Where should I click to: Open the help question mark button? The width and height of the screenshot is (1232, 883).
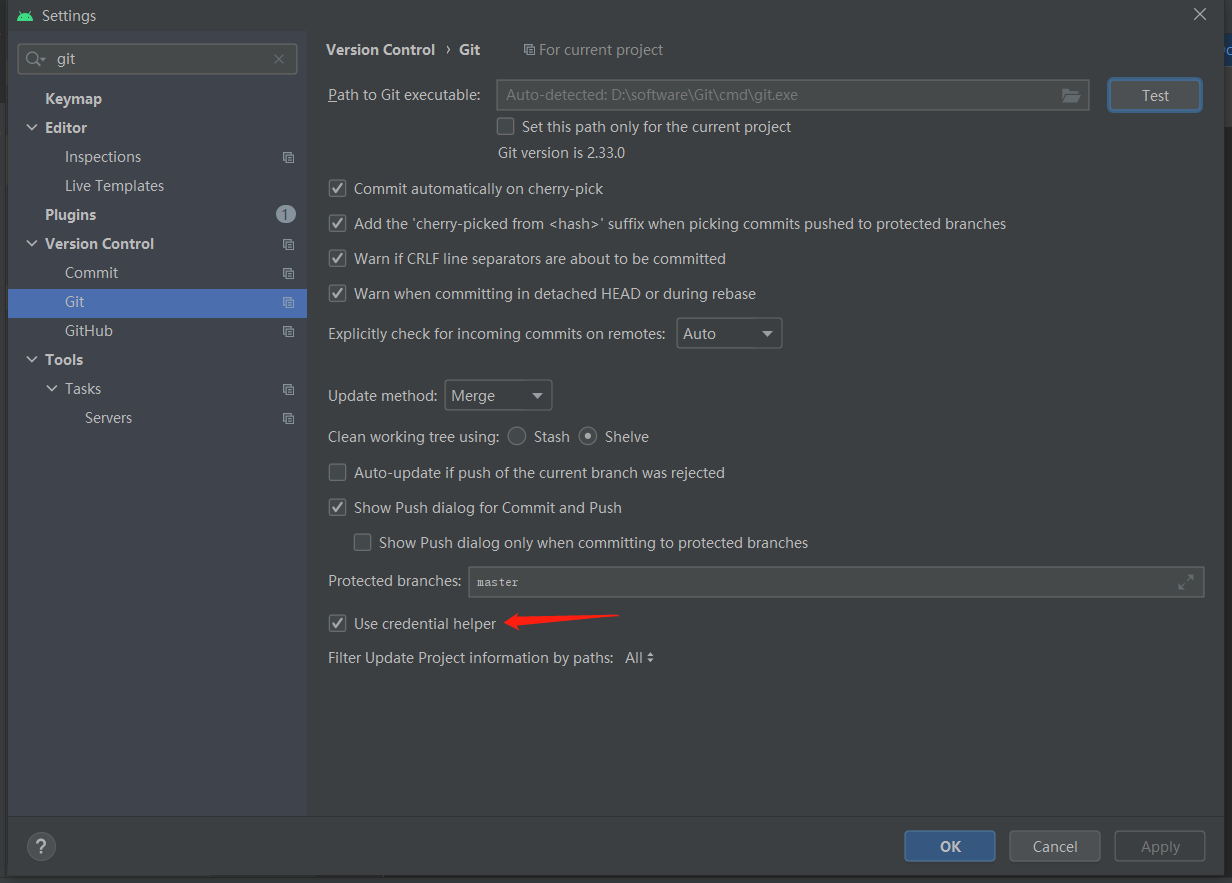(x=41, y=846)
